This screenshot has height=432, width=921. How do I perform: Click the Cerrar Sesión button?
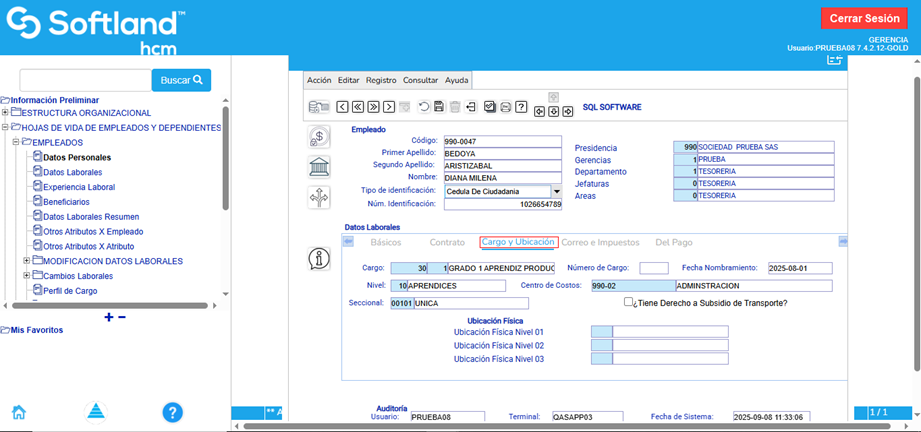(863, 19)
